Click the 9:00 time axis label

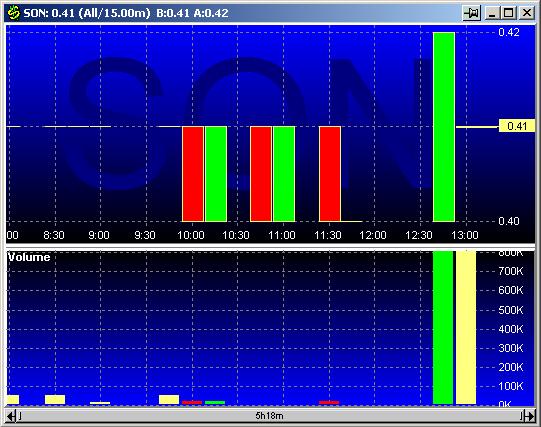tap(99, 235)
